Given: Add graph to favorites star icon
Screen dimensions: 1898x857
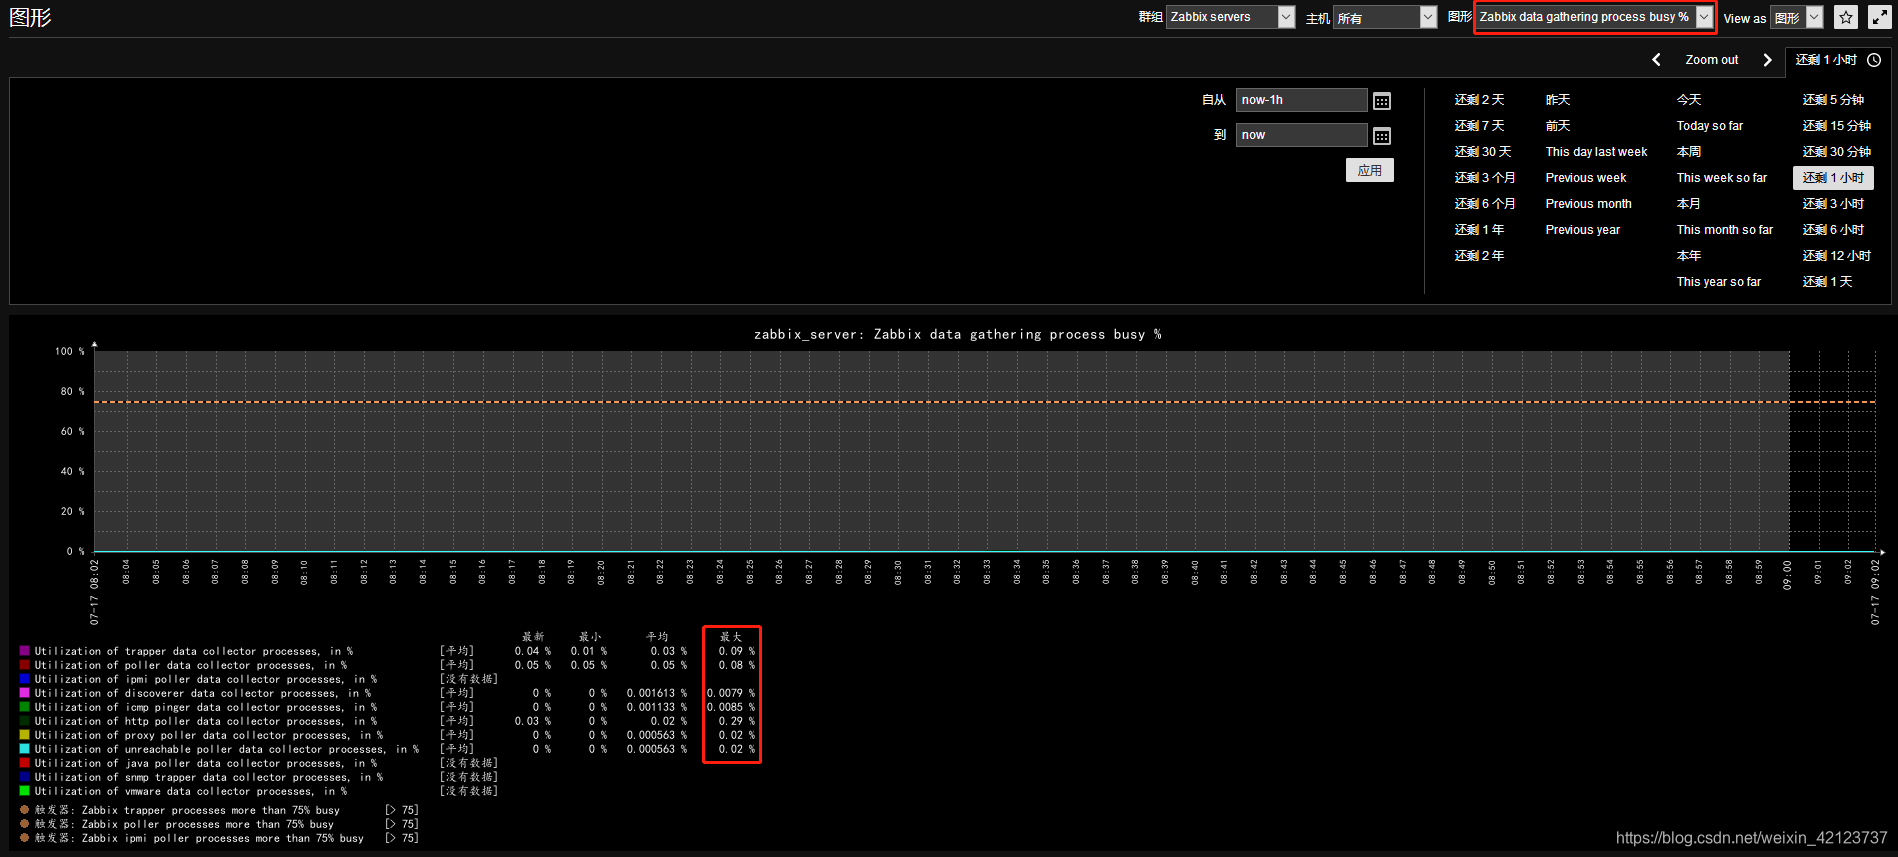Looking at the screenshot, I should coord(1846,17).
